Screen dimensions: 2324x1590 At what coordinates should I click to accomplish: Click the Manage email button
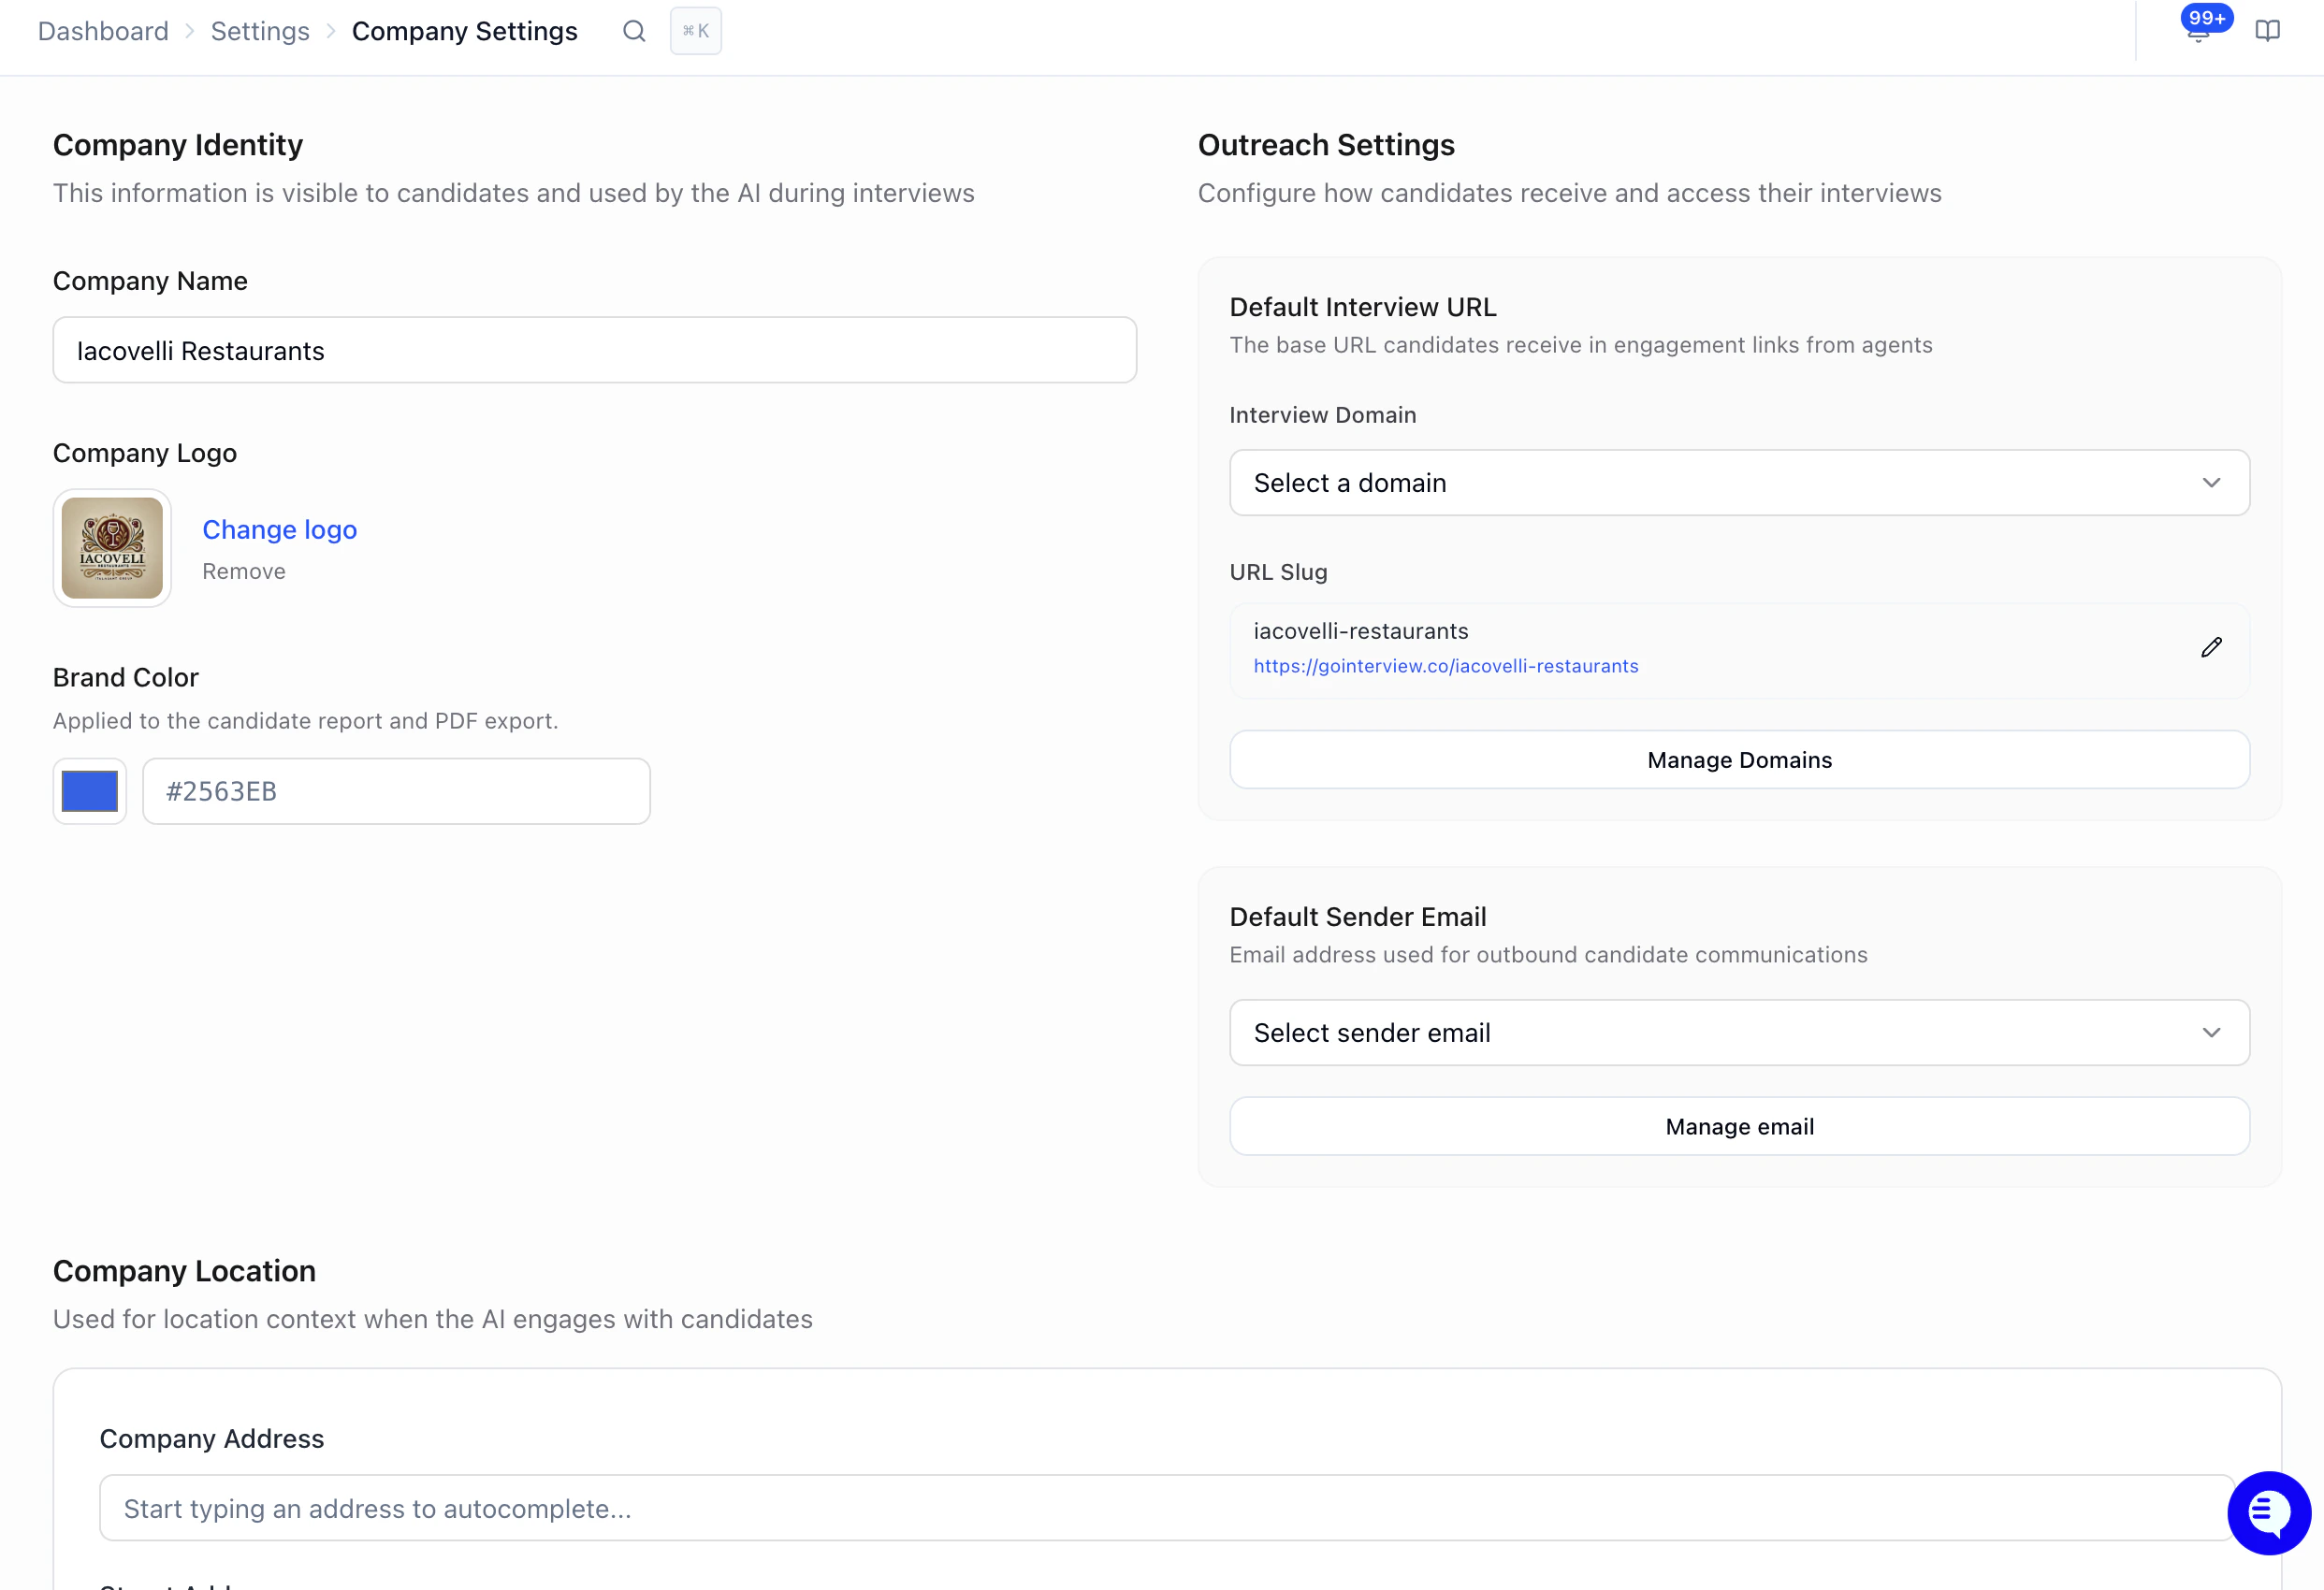point(1739,1127)
